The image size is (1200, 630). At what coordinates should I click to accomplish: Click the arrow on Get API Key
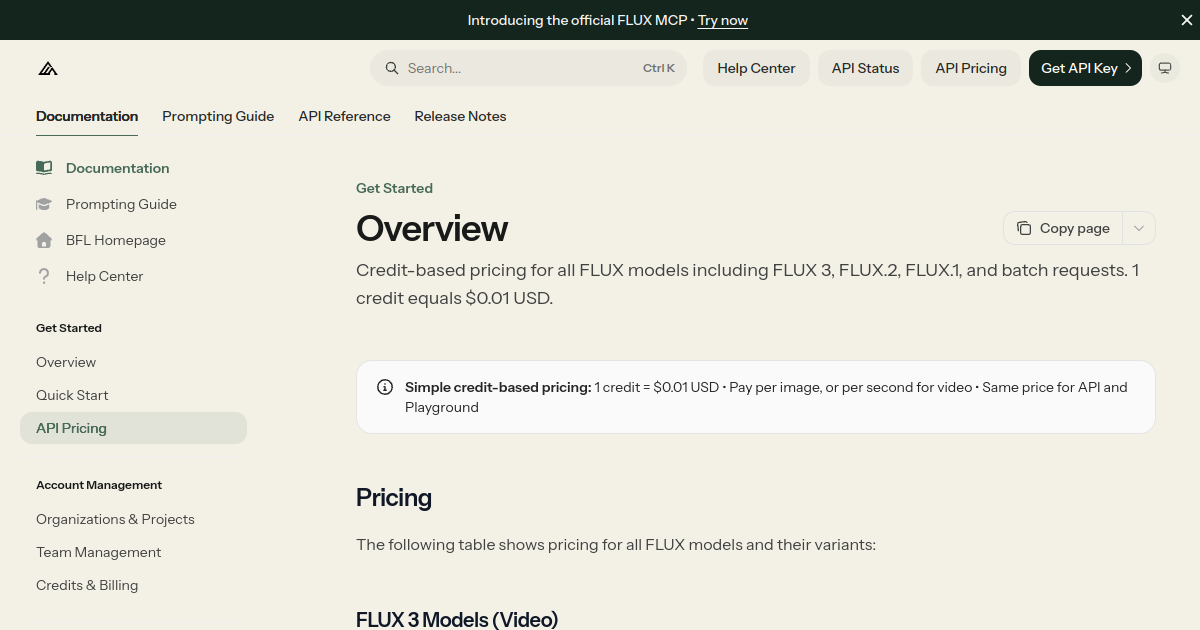click(1128, 68)
